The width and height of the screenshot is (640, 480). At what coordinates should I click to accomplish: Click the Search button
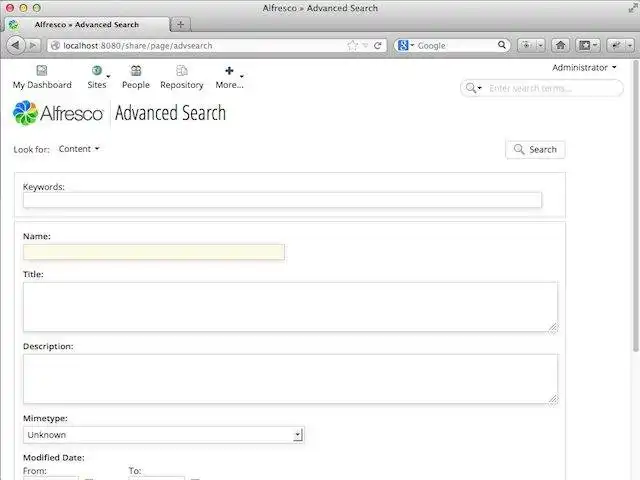535,149
